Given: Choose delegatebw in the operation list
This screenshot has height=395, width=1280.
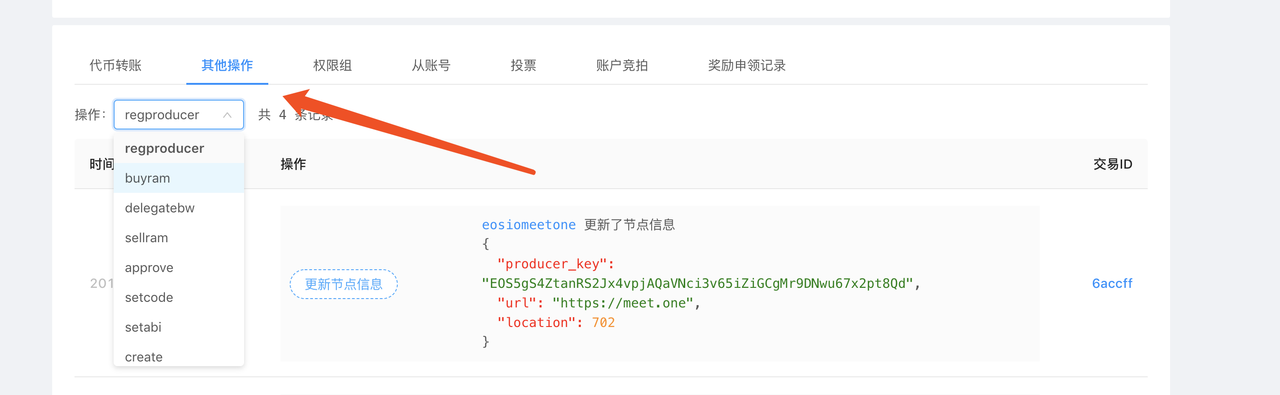Looking at the screenshot, I should [x=179, y=208].
